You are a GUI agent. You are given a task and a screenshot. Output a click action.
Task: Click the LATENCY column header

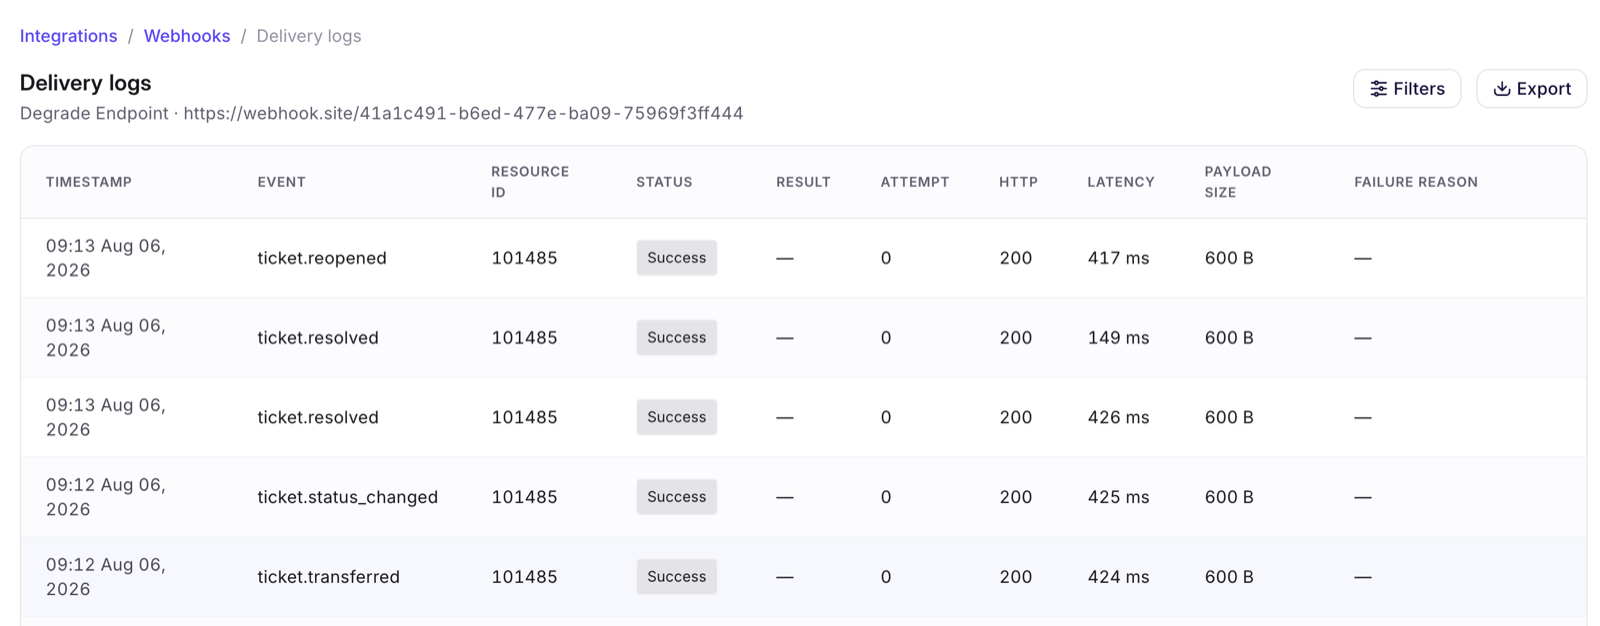point(1121,182)
